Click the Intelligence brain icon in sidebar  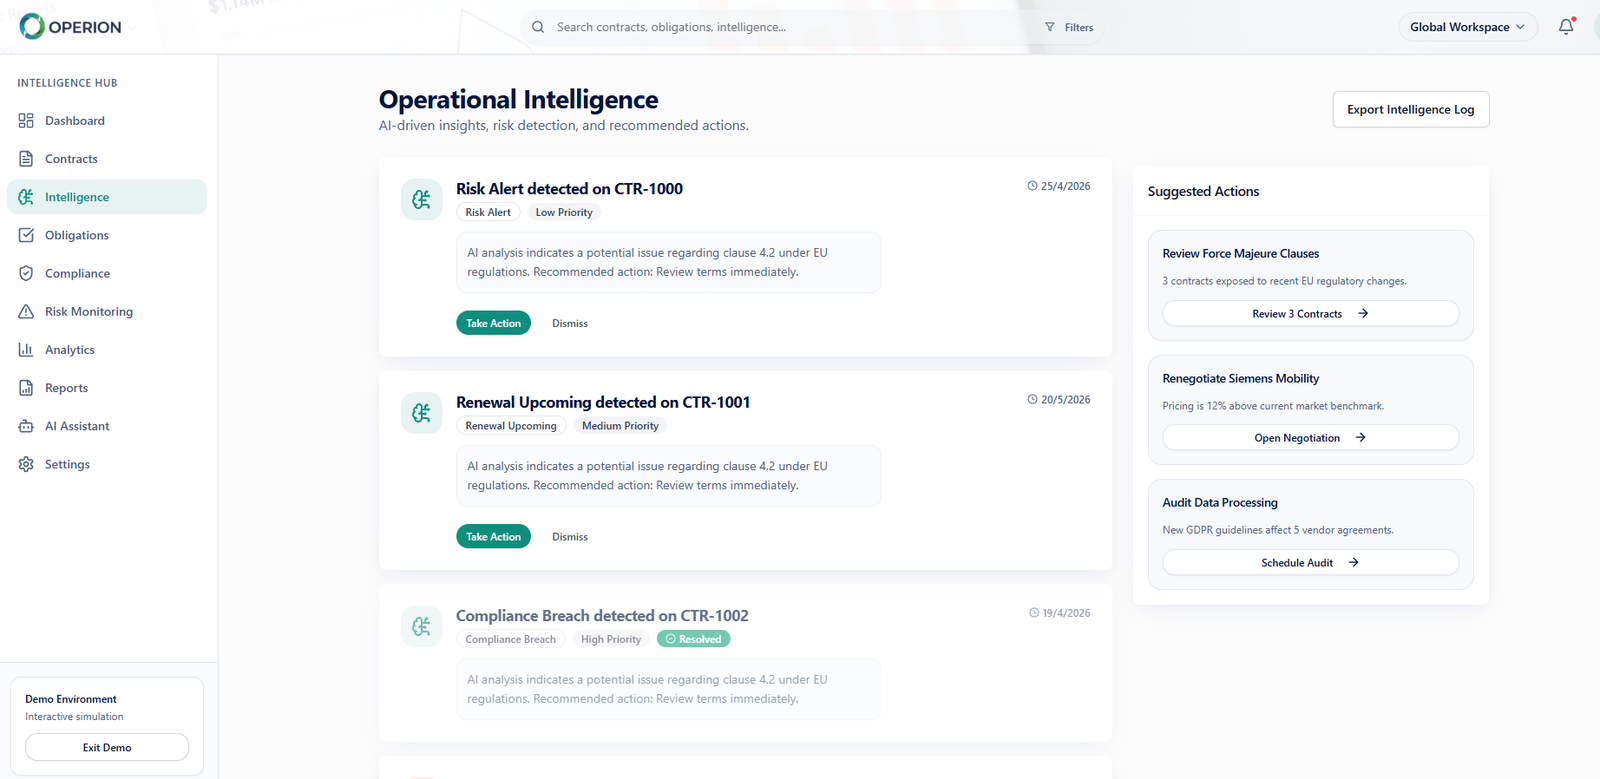pos(26,197)
